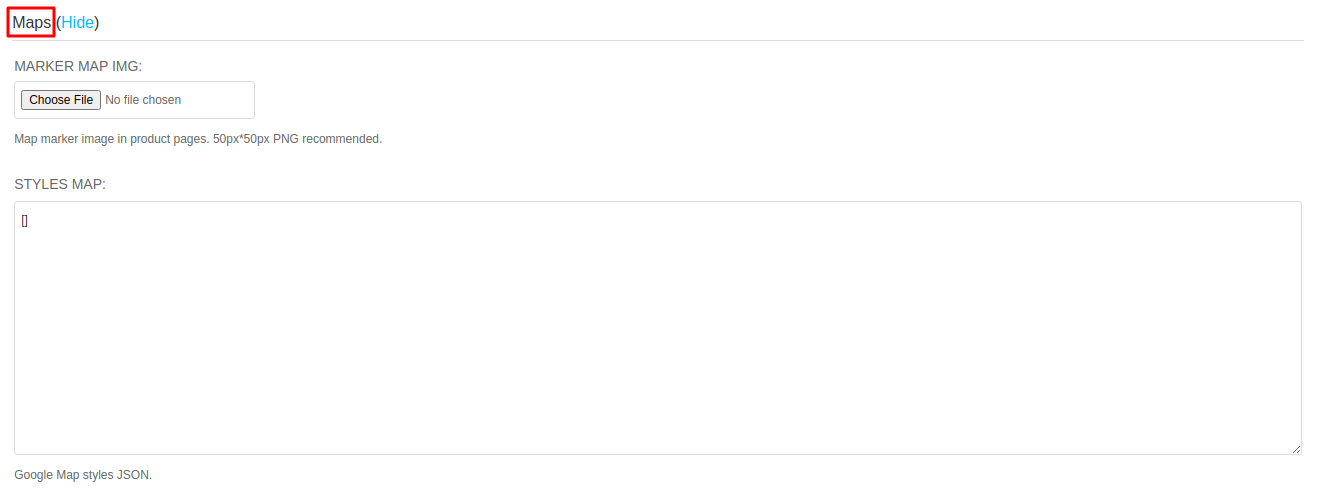Viewport: 1326px width, 498px height.
Task: Click the center of Styles Map textarea
Action: click(x=658, y=328)
